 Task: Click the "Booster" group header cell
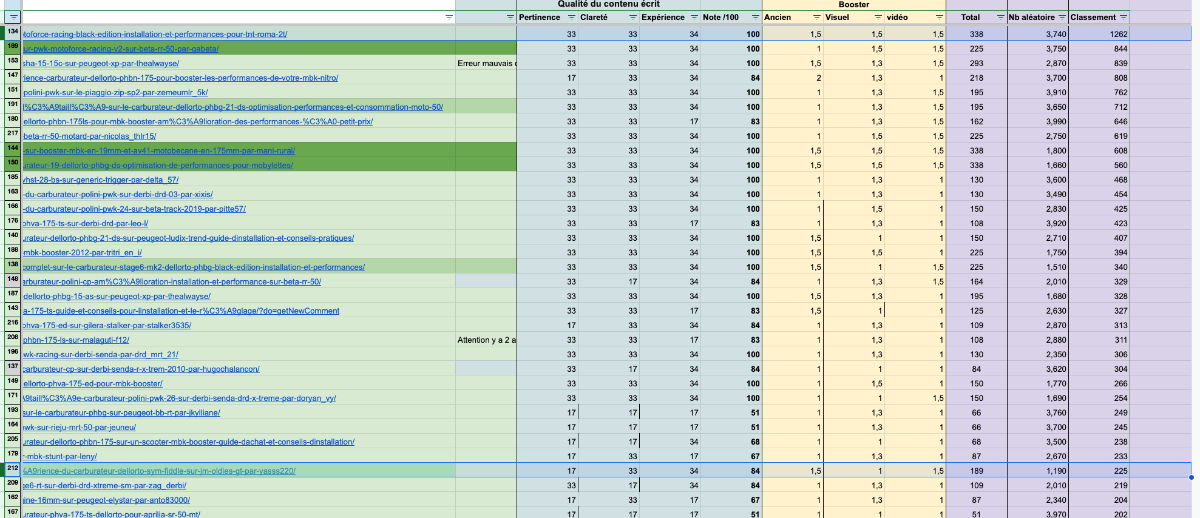(x=853, y=5)
